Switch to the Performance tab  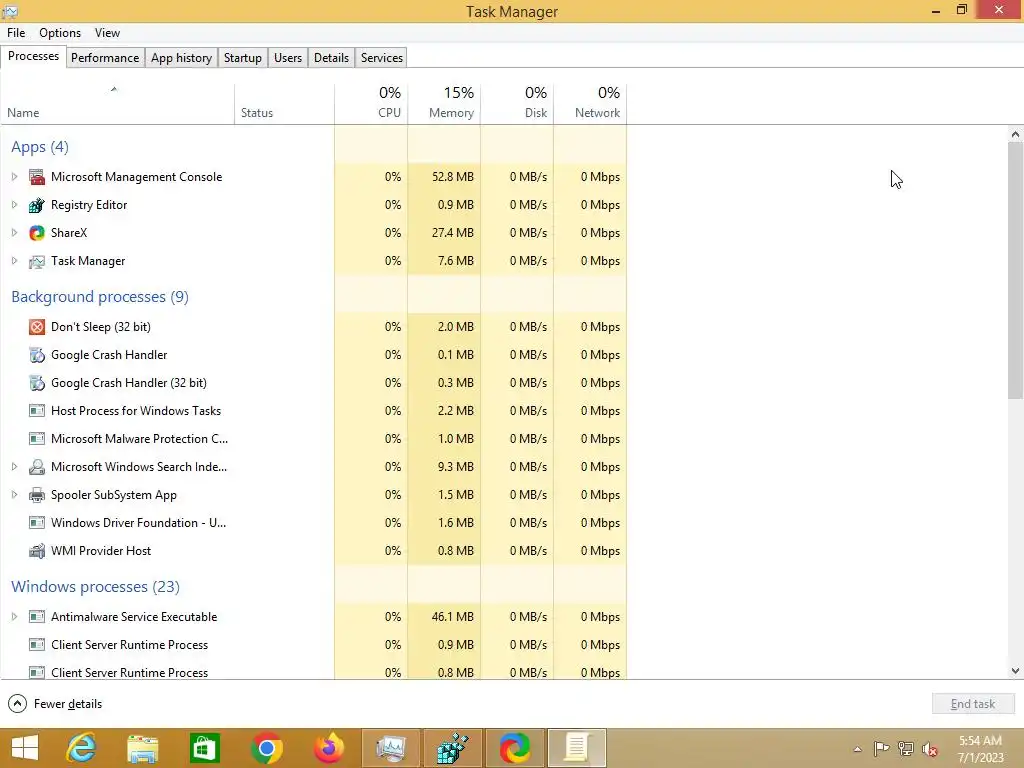point(104,57)
